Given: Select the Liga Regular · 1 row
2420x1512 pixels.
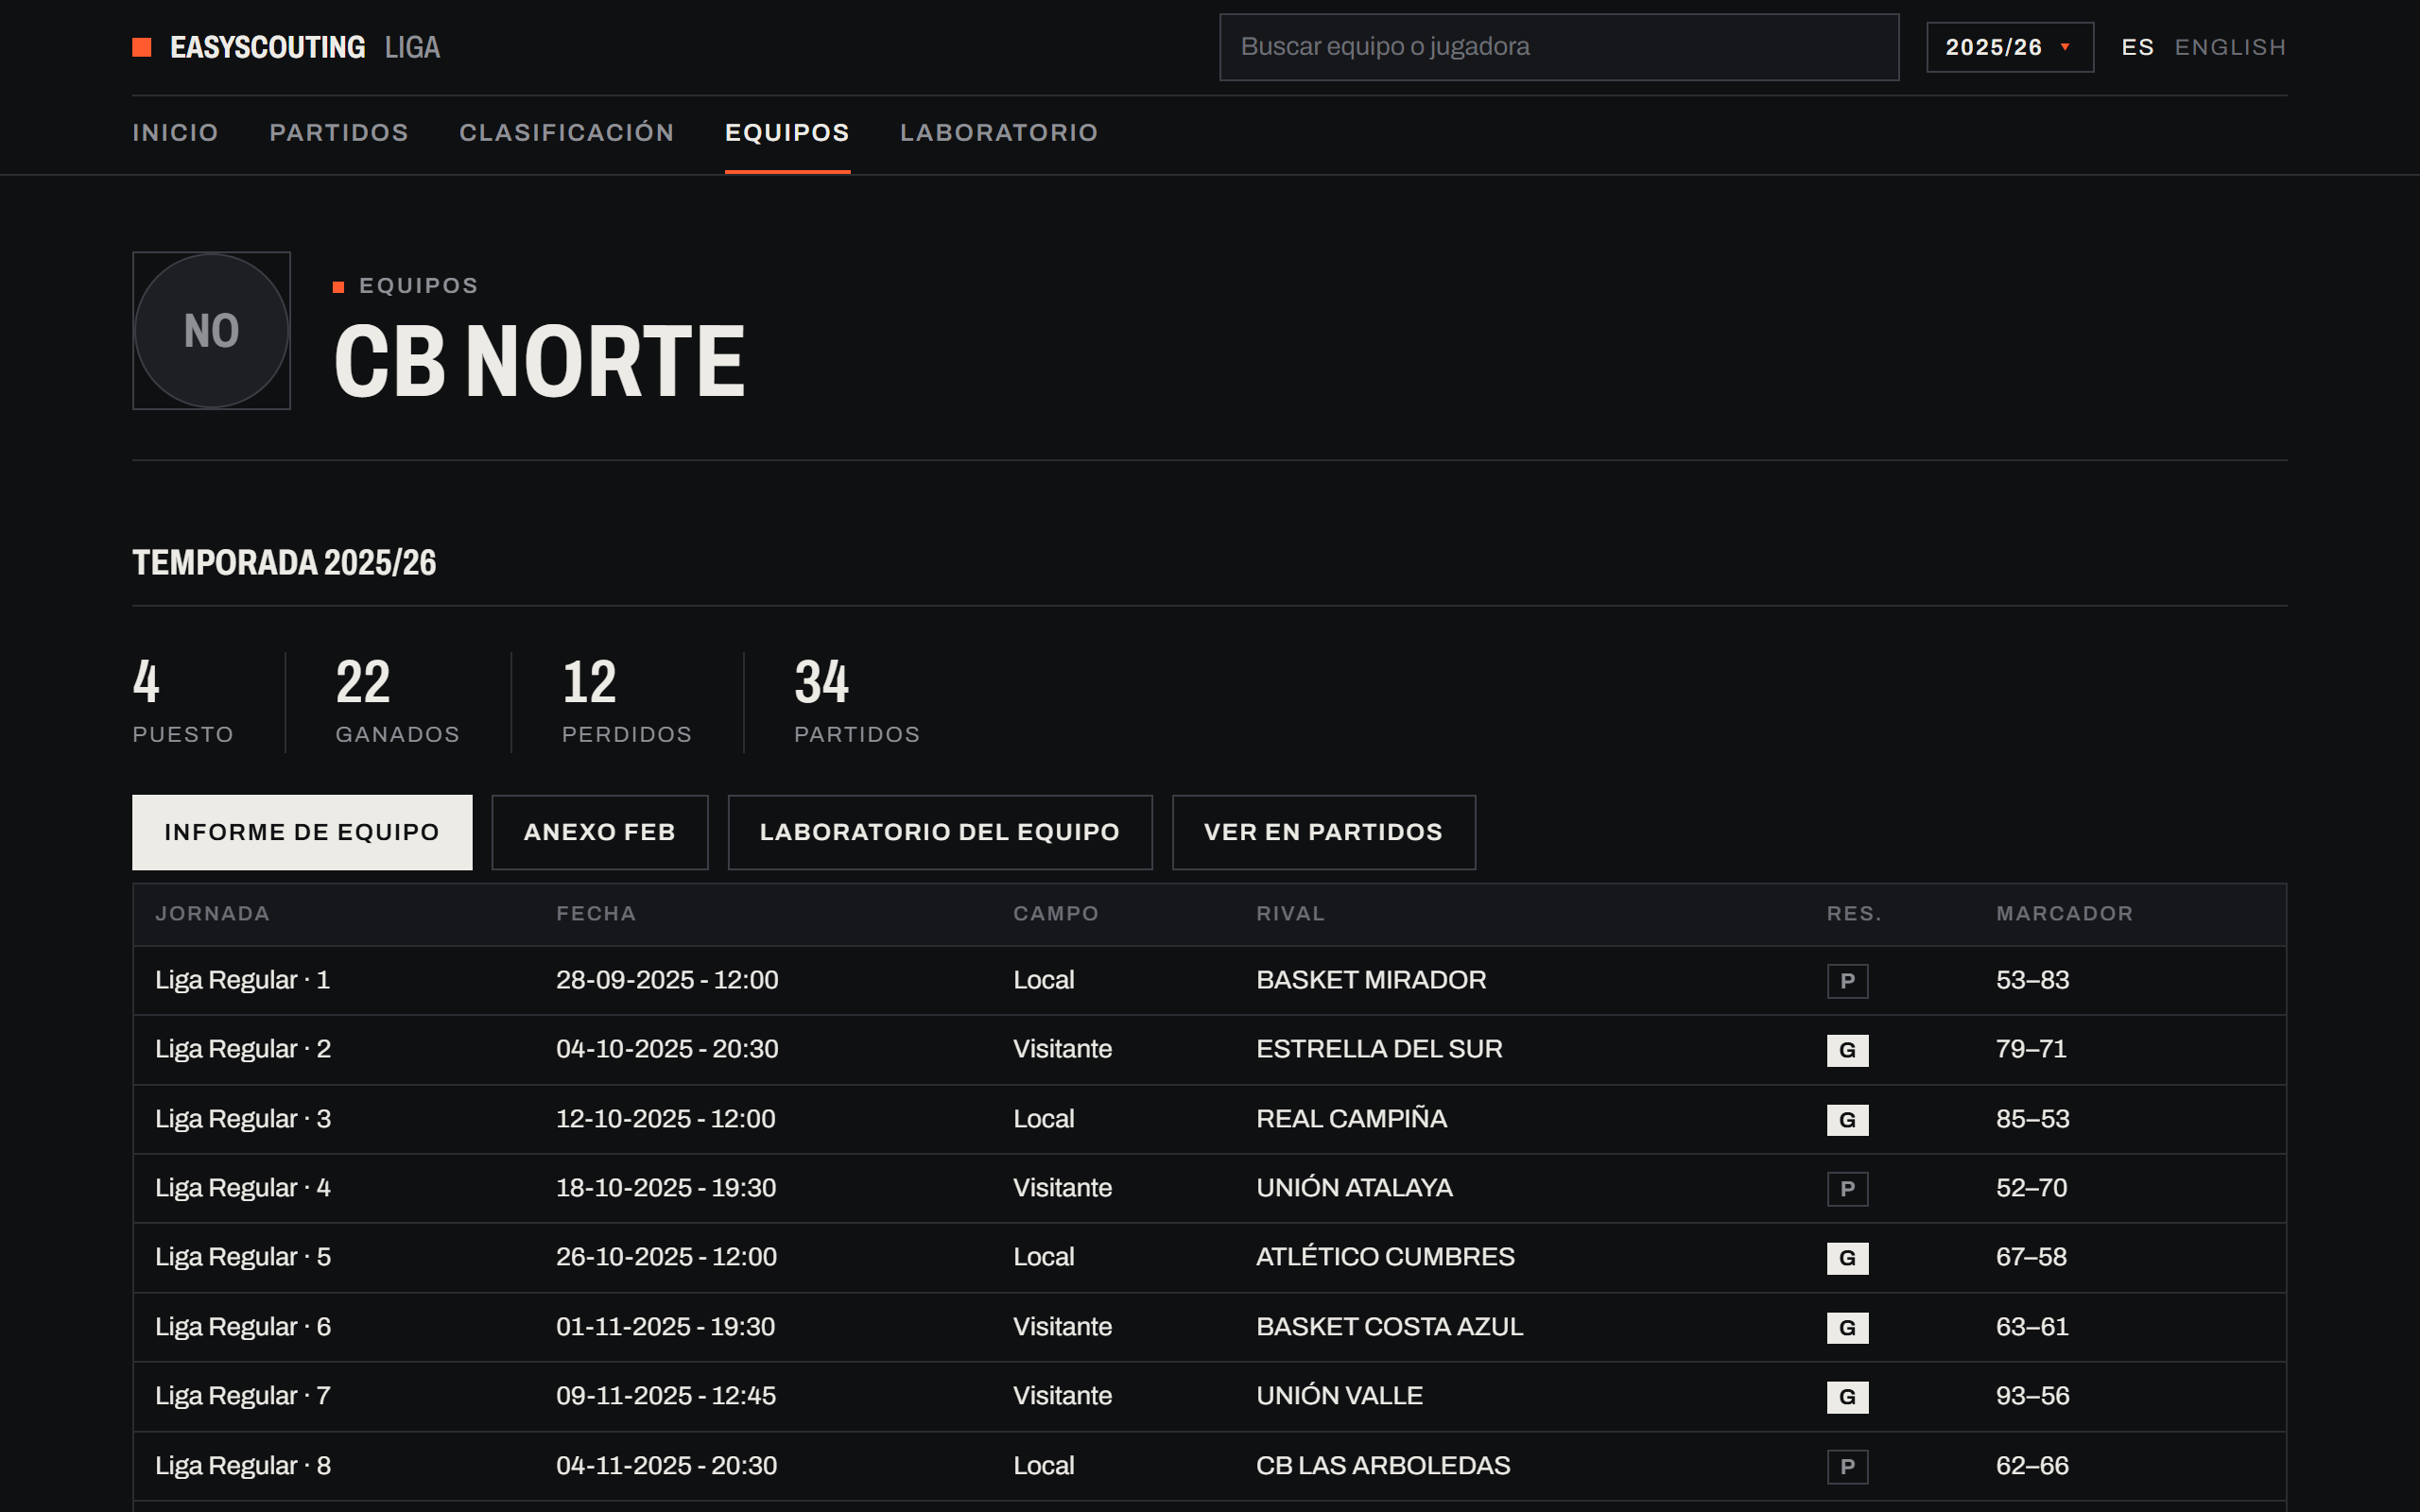Looking at the screenshot, I should 1209,980.
